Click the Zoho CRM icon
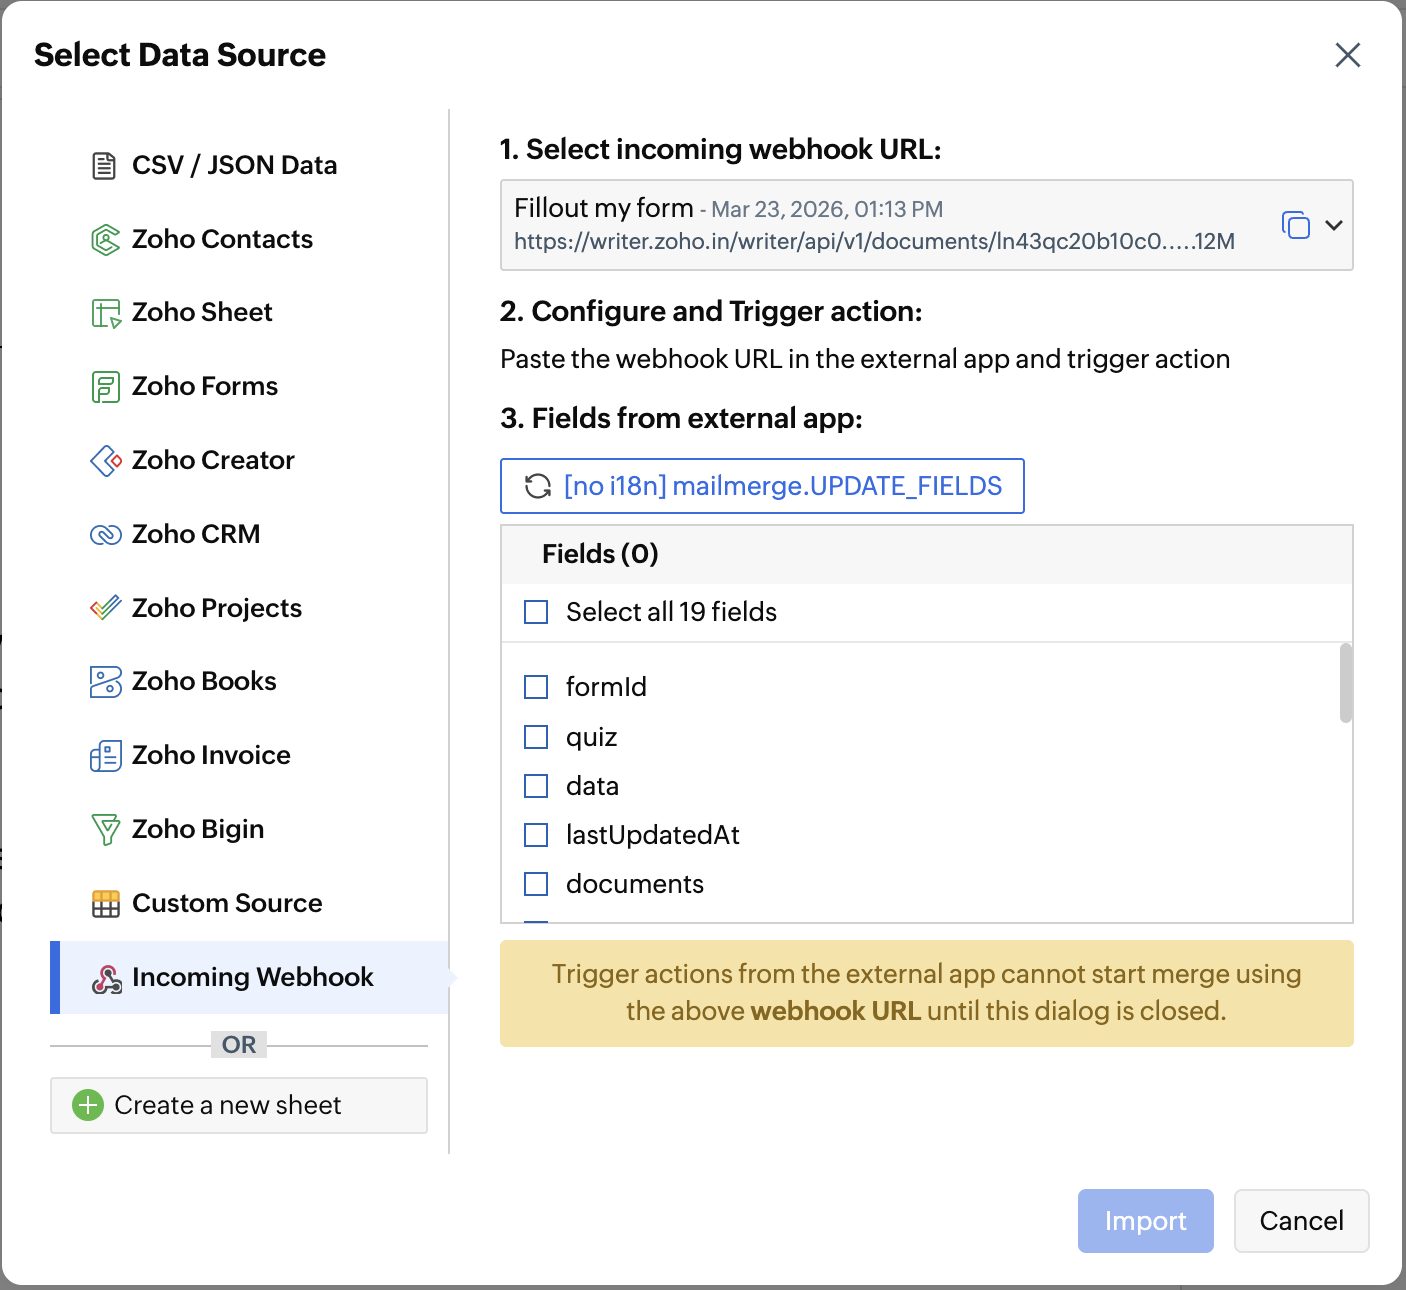The image size is (1406, 1290). pos(105,535)
